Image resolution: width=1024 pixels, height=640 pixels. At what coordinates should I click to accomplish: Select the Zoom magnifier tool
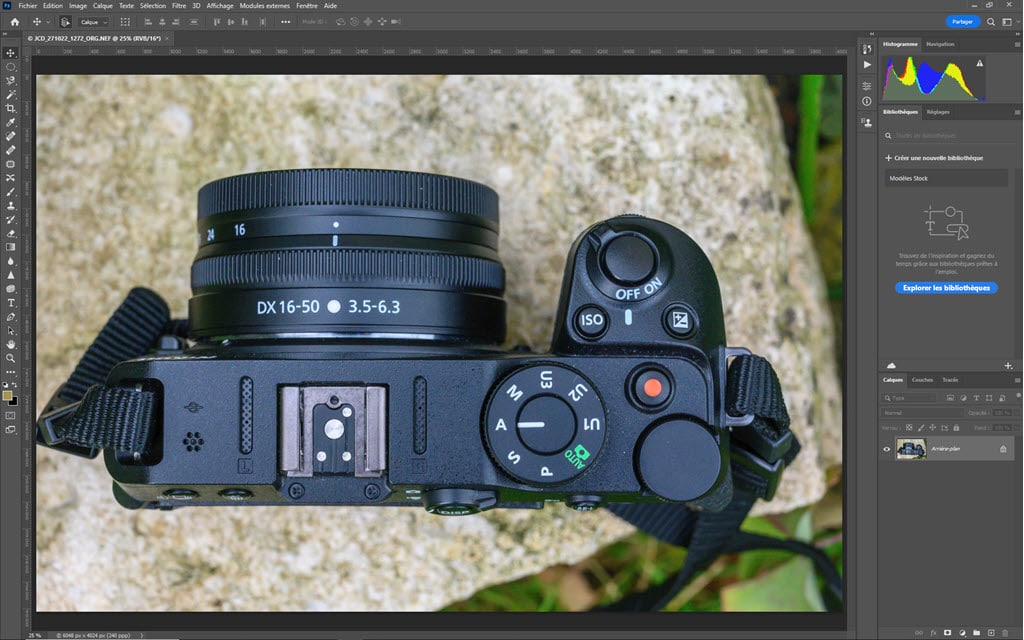click(x=11, y=359)
